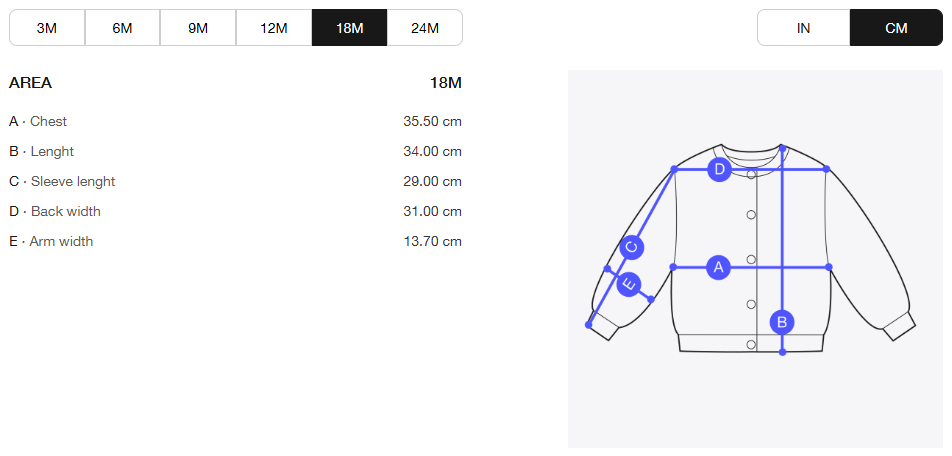This screenshot has width=952, height=456.
Task: Click the B length marker on diagram
Action: click(x=782, y=322)
